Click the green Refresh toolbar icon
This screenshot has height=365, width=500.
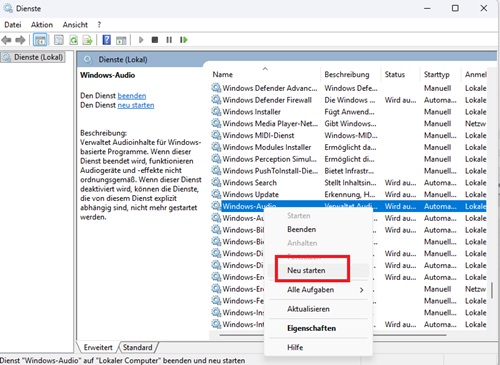click(x=73, y=40)
